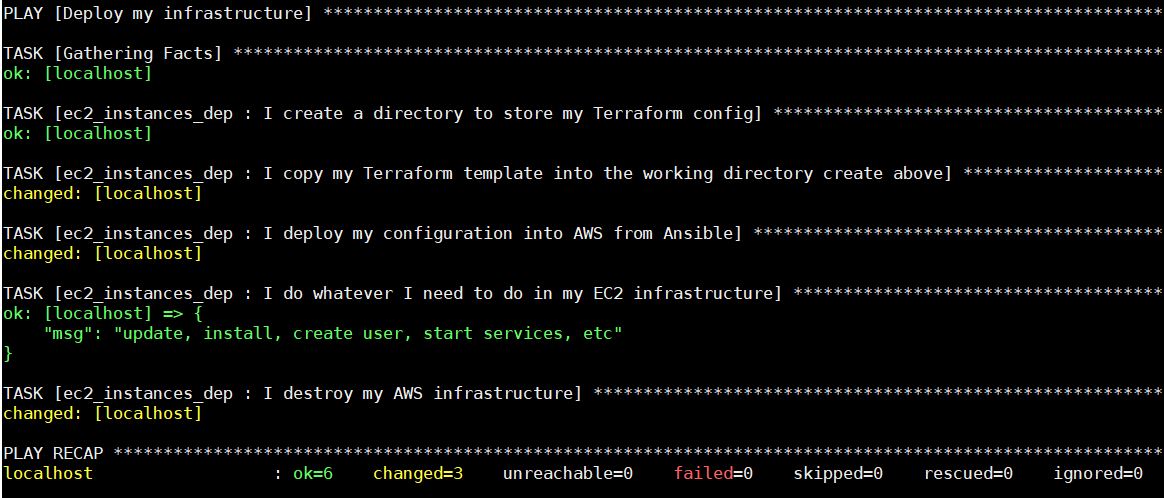Click ok localhost under create directory task
This screenshot has height=498, width=1164.
(x=77, y=134)
